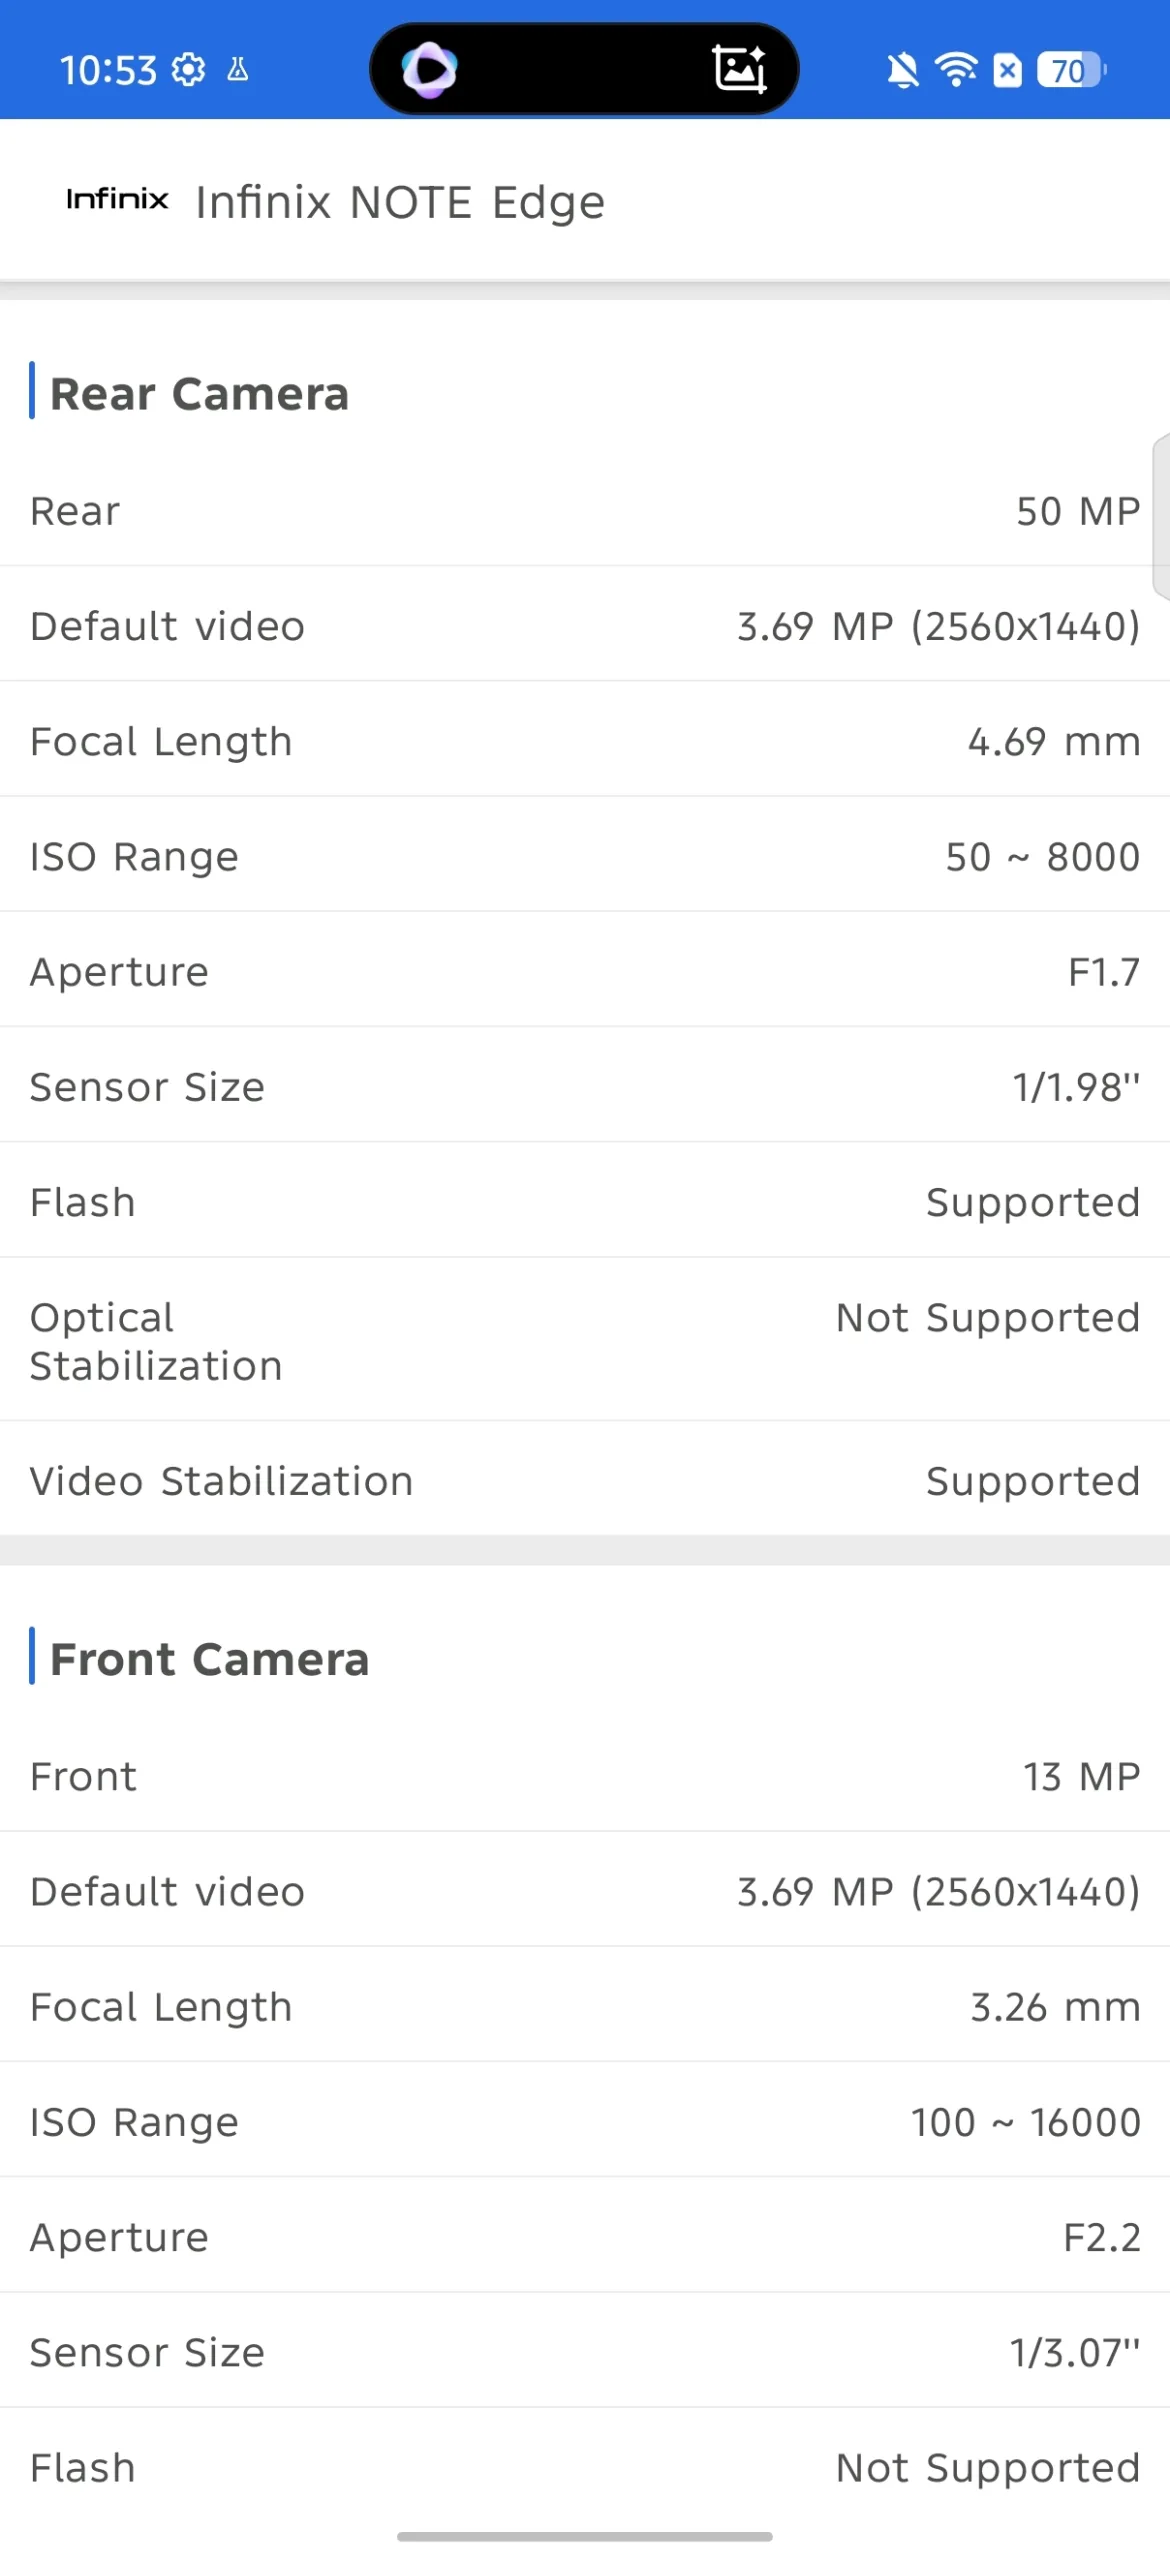Tap the Infinix brand logo
Image resolution: width=1170 pixels, height=2560 pixels.
(117, 199)
